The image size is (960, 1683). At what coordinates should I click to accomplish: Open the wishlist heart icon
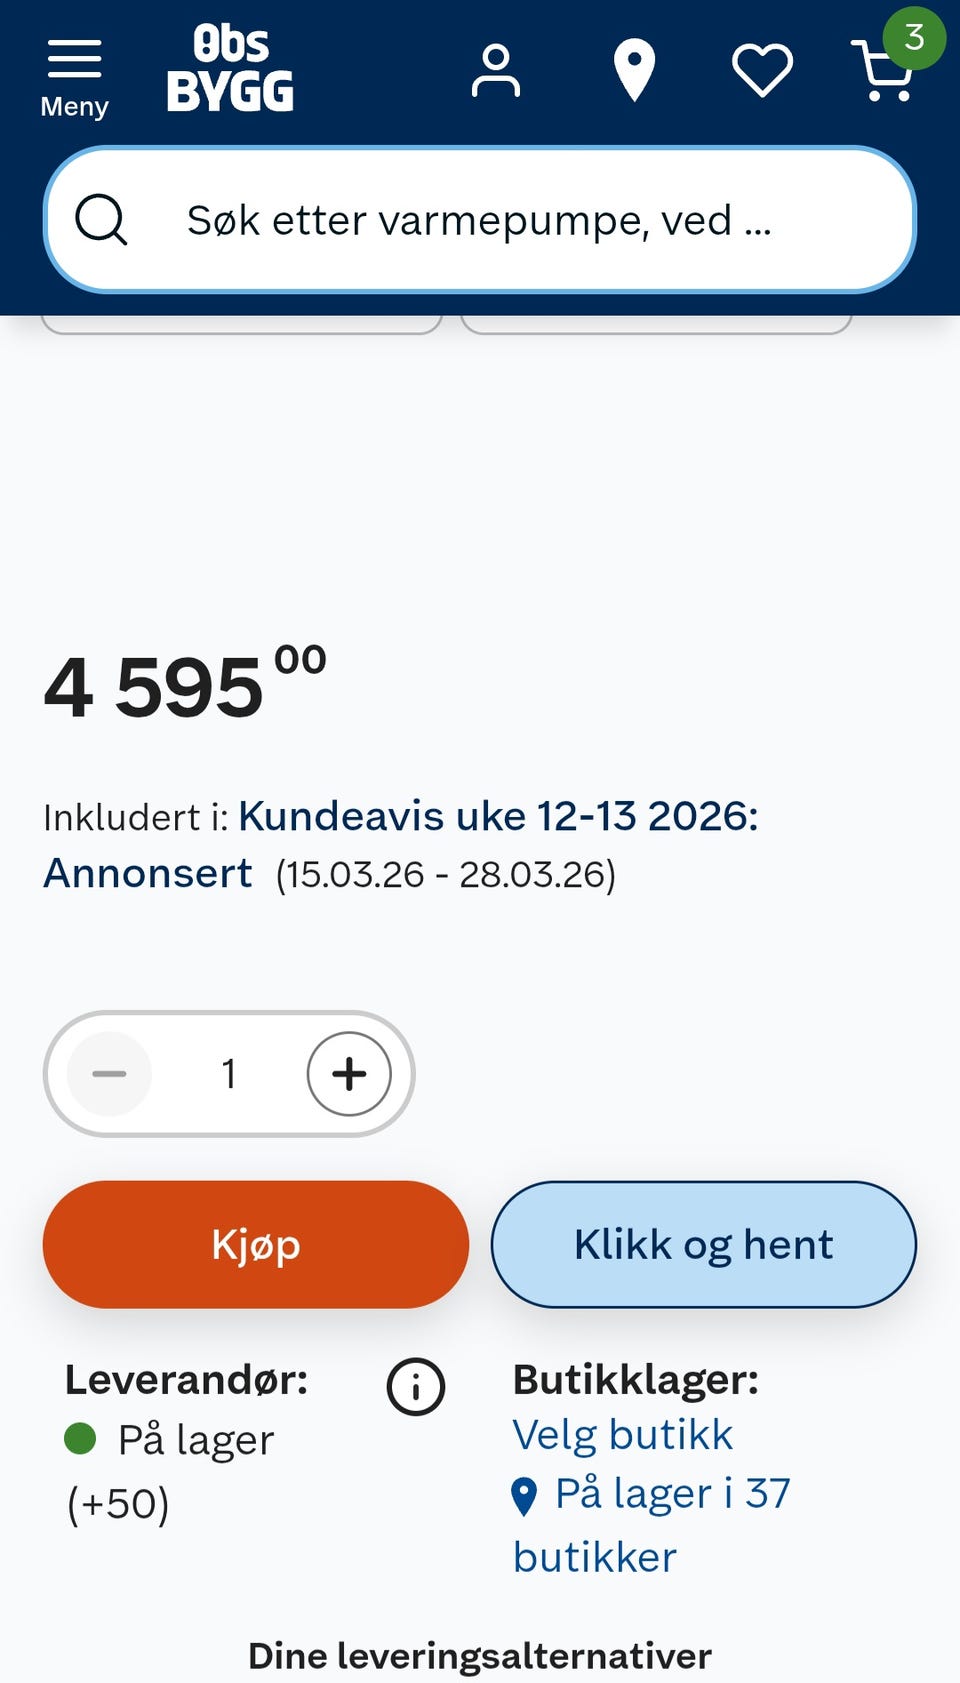click(762, 71)
